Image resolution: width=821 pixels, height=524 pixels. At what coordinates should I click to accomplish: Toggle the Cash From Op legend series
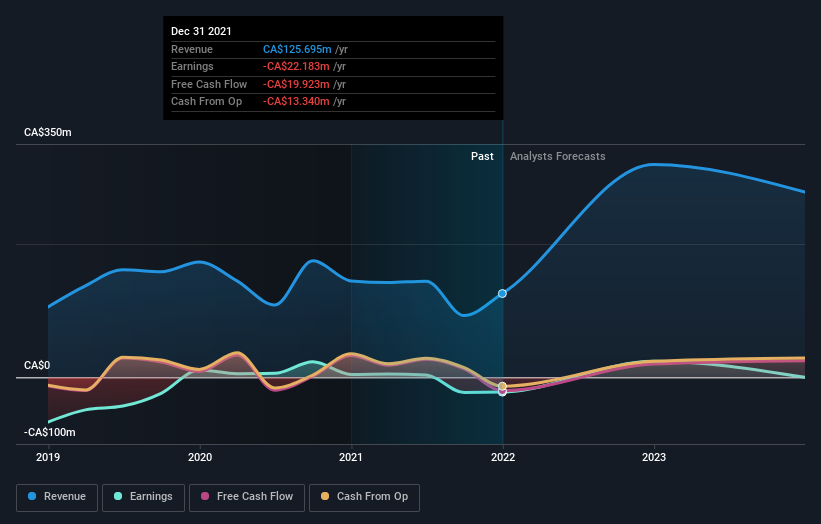[x=364, y=497]
